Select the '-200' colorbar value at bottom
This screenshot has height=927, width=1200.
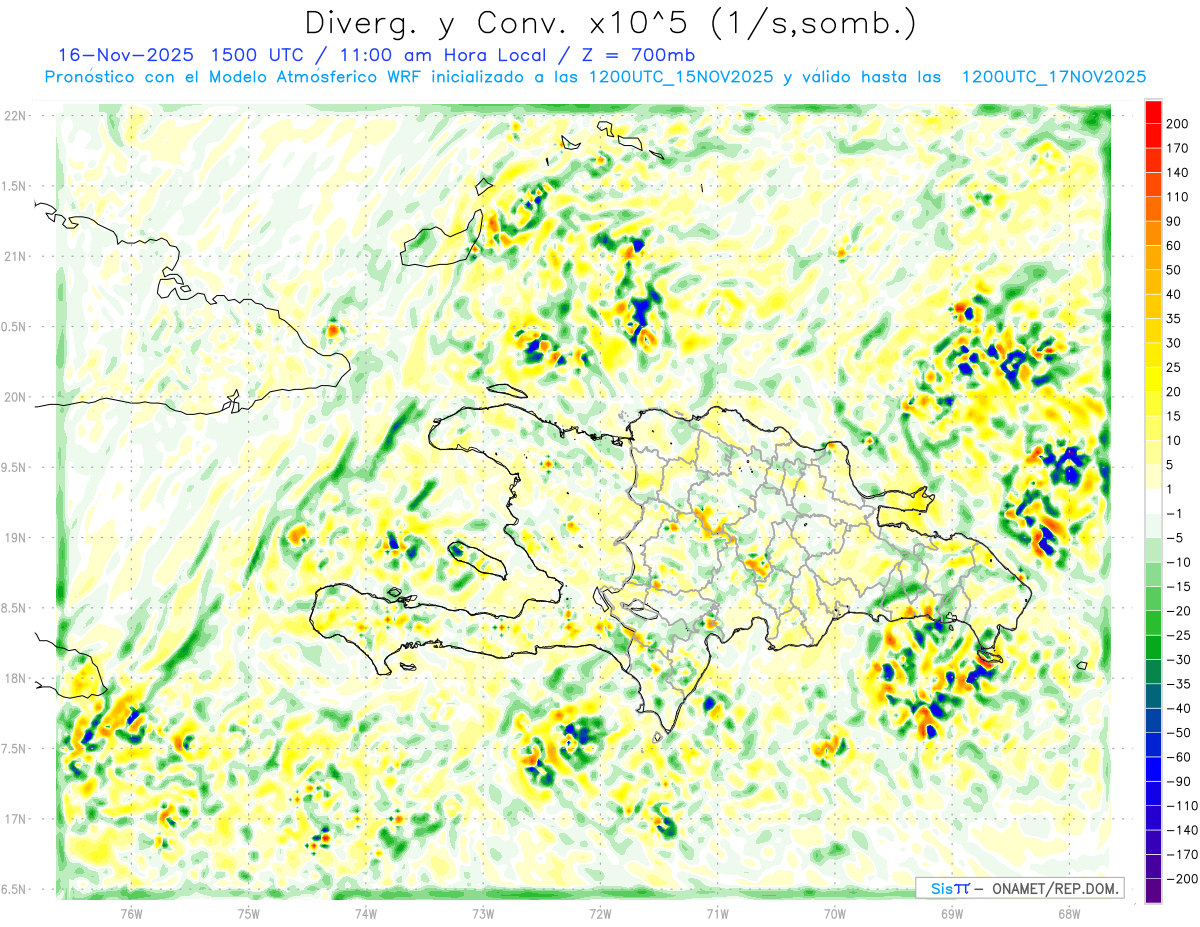1180,879
